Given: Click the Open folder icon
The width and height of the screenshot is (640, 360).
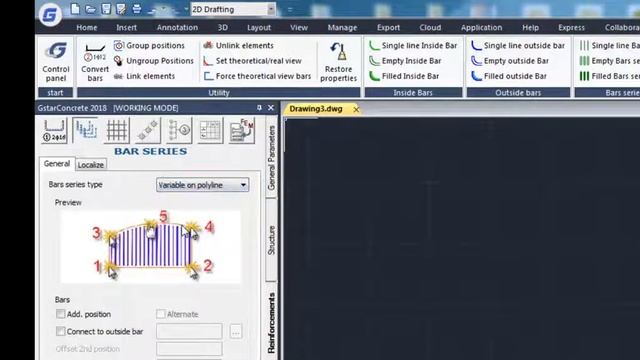Looking at the screenshot, I should click(x=91, y=9).
